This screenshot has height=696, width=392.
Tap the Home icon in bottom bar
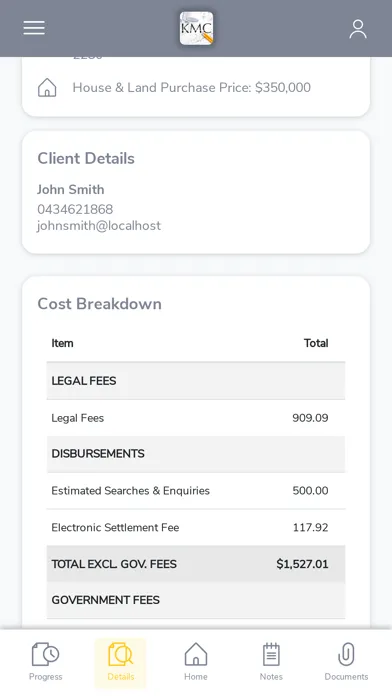[196, 654]
